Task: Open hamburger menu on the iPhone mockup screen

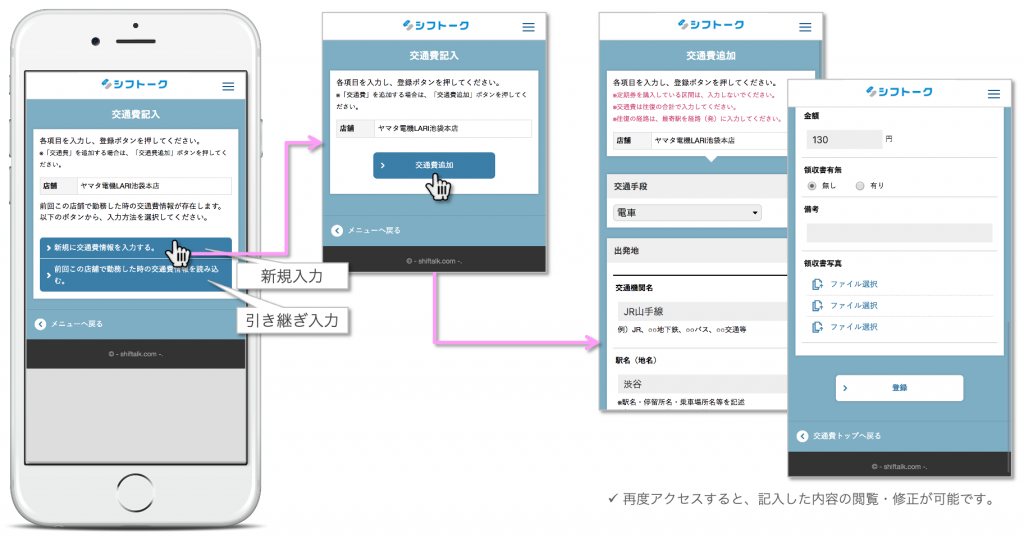Action: (228, 86)
